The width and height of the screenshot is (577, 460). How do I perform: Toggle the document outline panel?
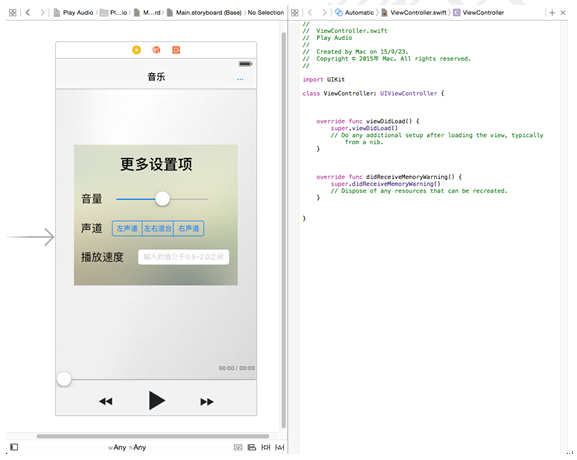[14, 447]
